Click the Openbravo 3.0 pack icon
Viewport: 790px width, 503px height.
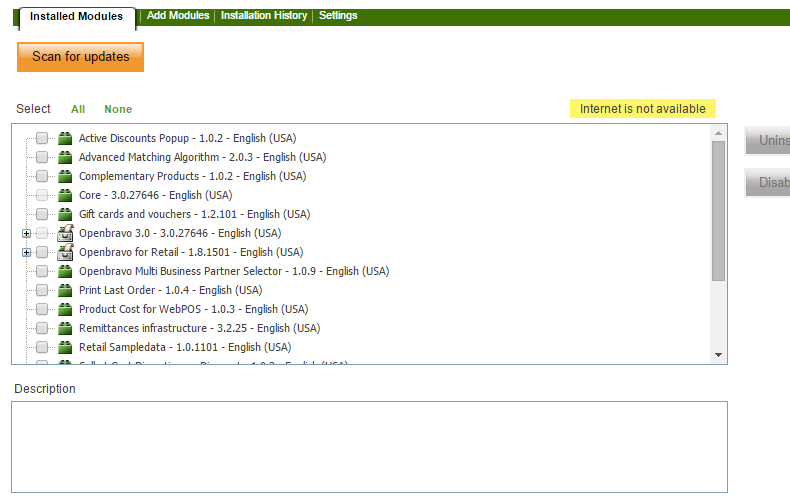pos(65,233)
